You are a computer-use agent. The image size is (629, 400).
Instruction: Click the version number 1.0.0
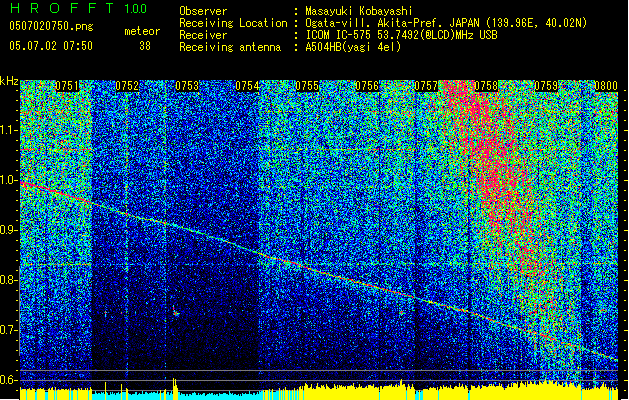(x=135, y=8)
